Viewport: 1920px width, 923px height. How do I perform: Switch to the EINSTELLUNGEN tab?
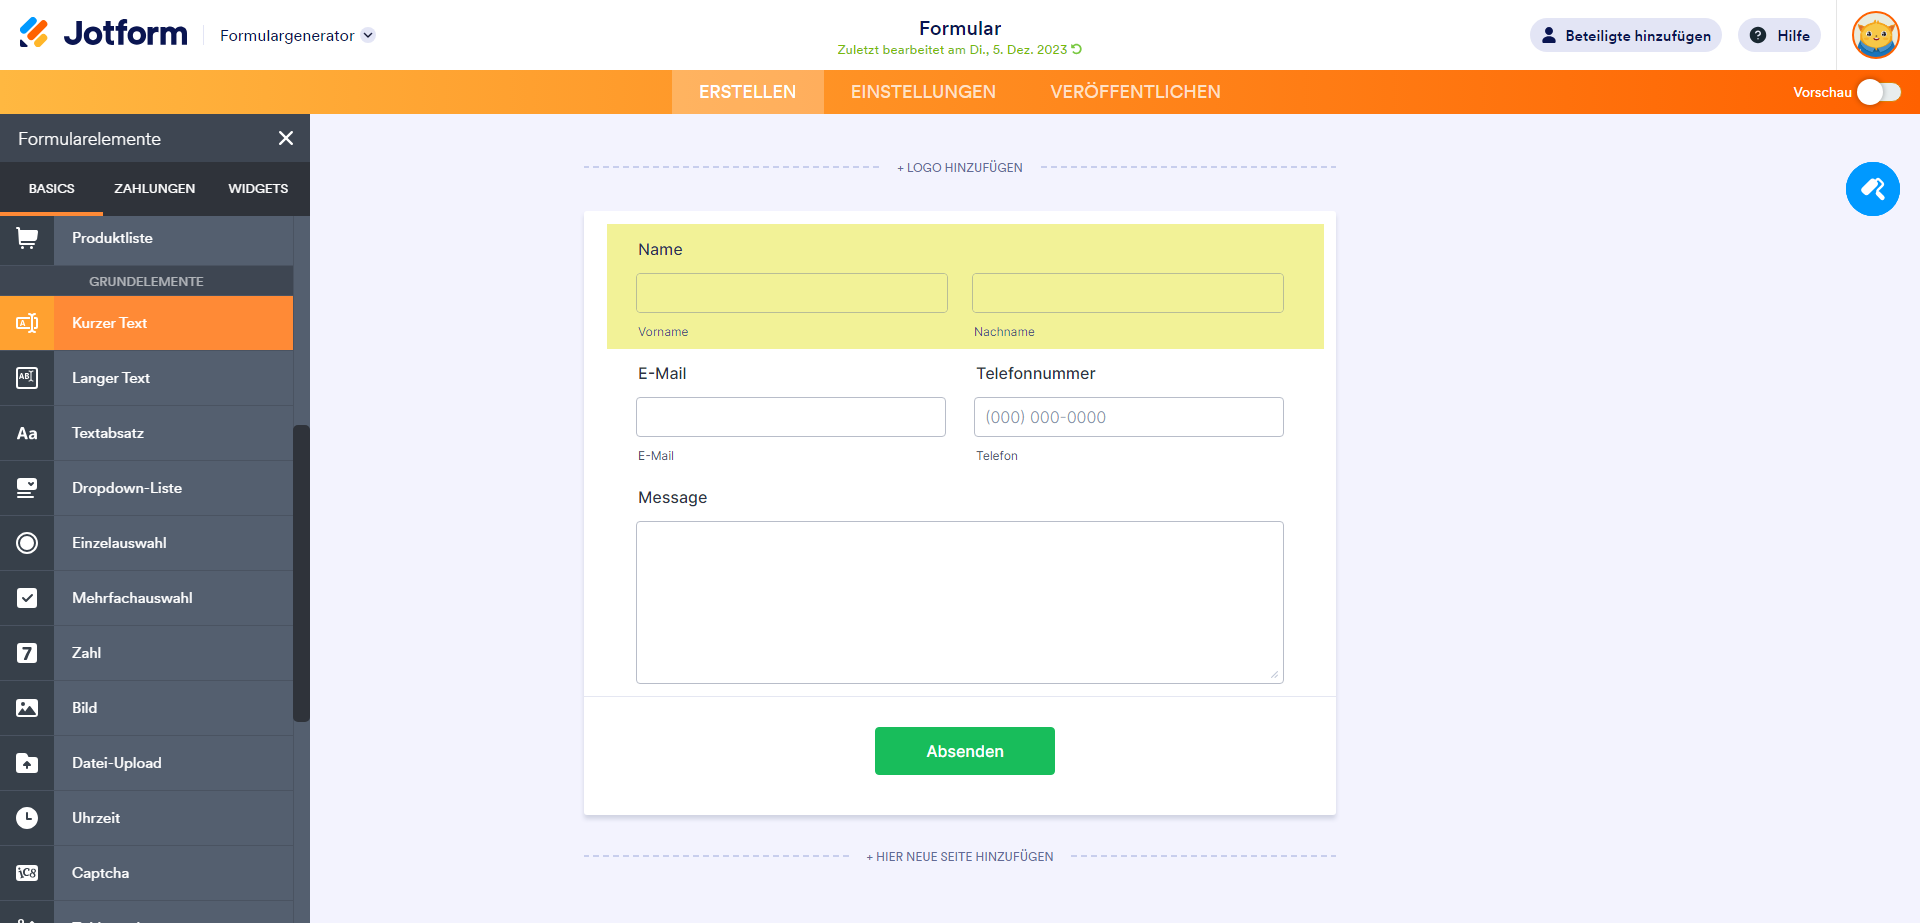pos(923,92)
